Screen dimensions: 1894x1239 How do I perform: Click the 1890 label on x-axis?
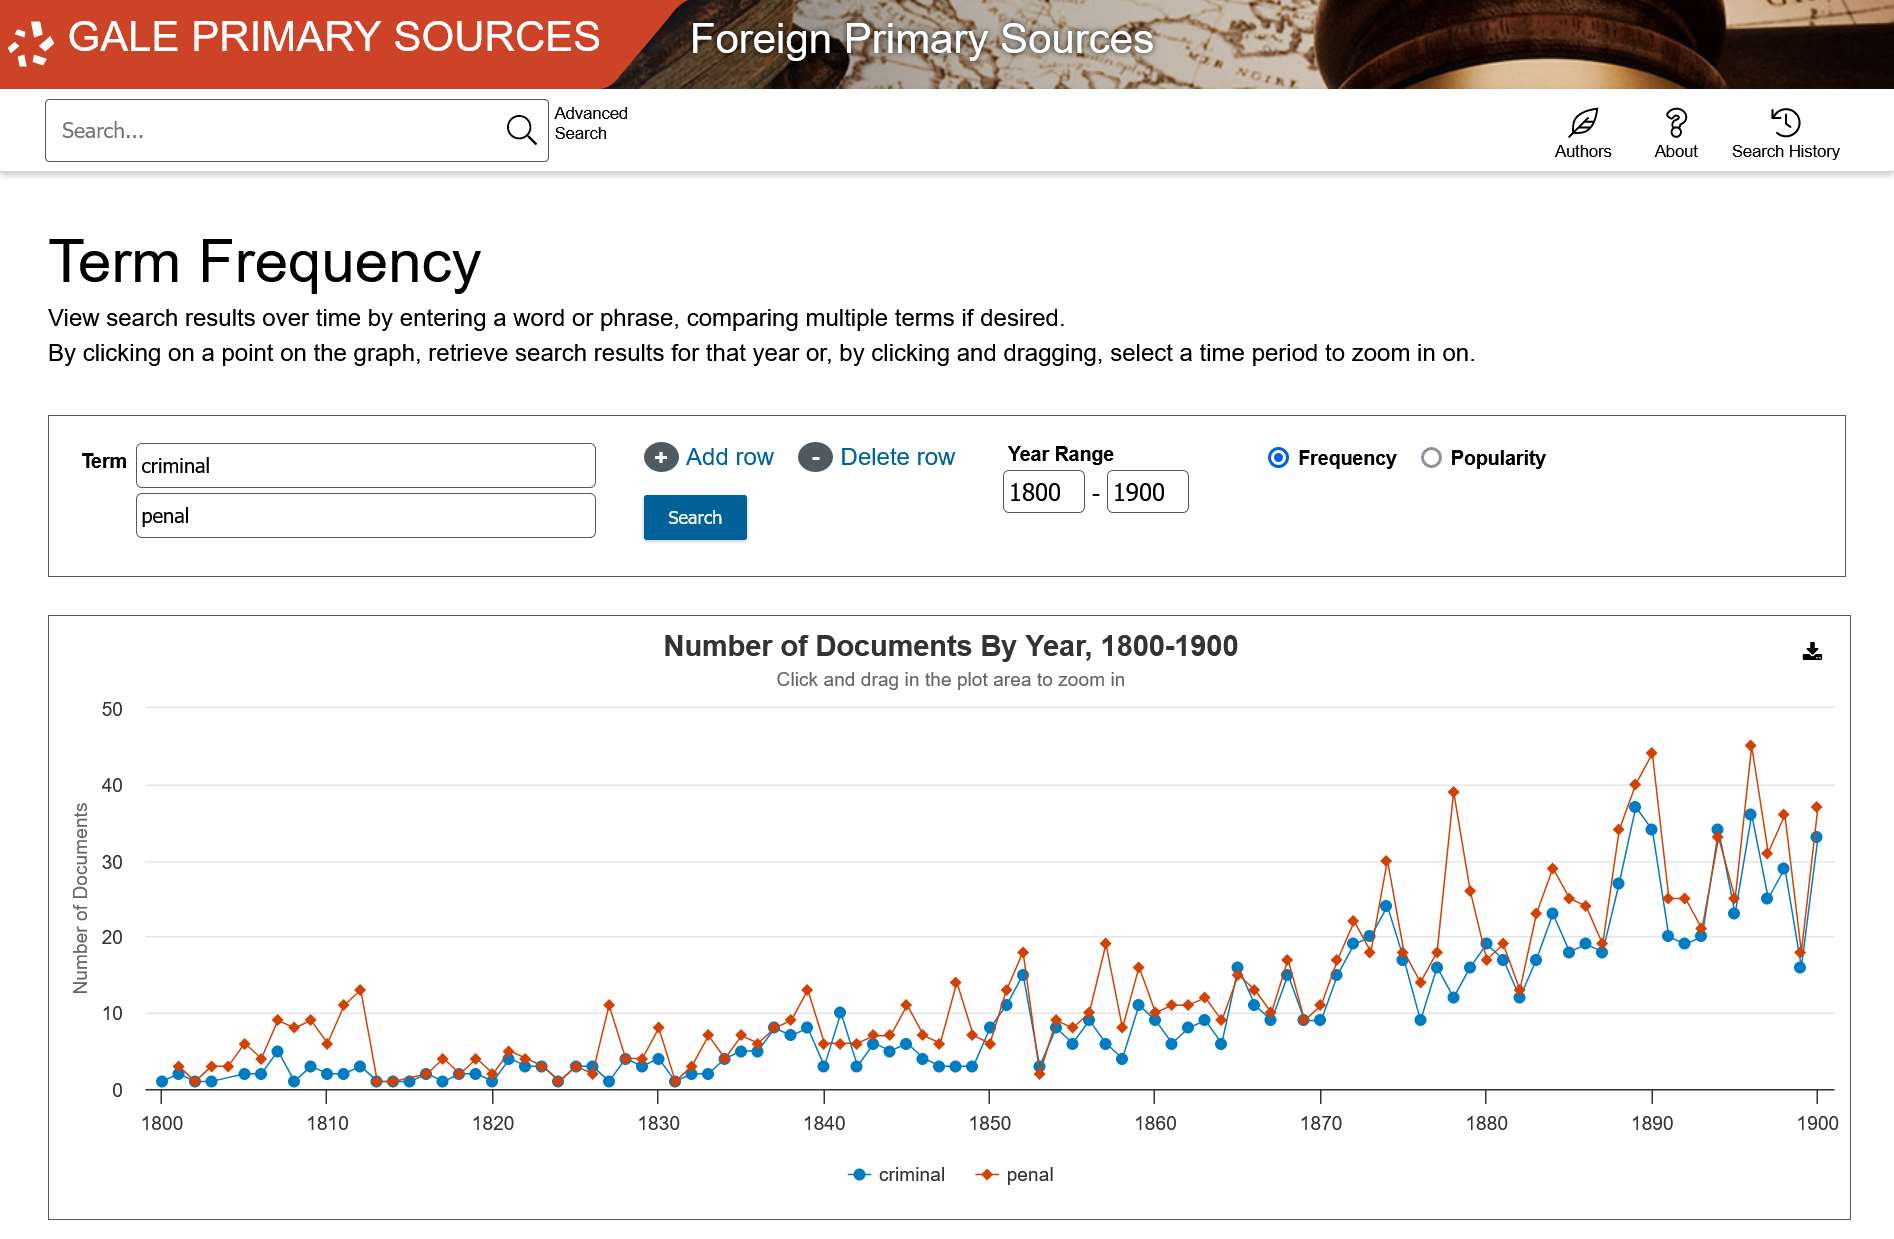pyautogui.click(x=1652, y=1123)
